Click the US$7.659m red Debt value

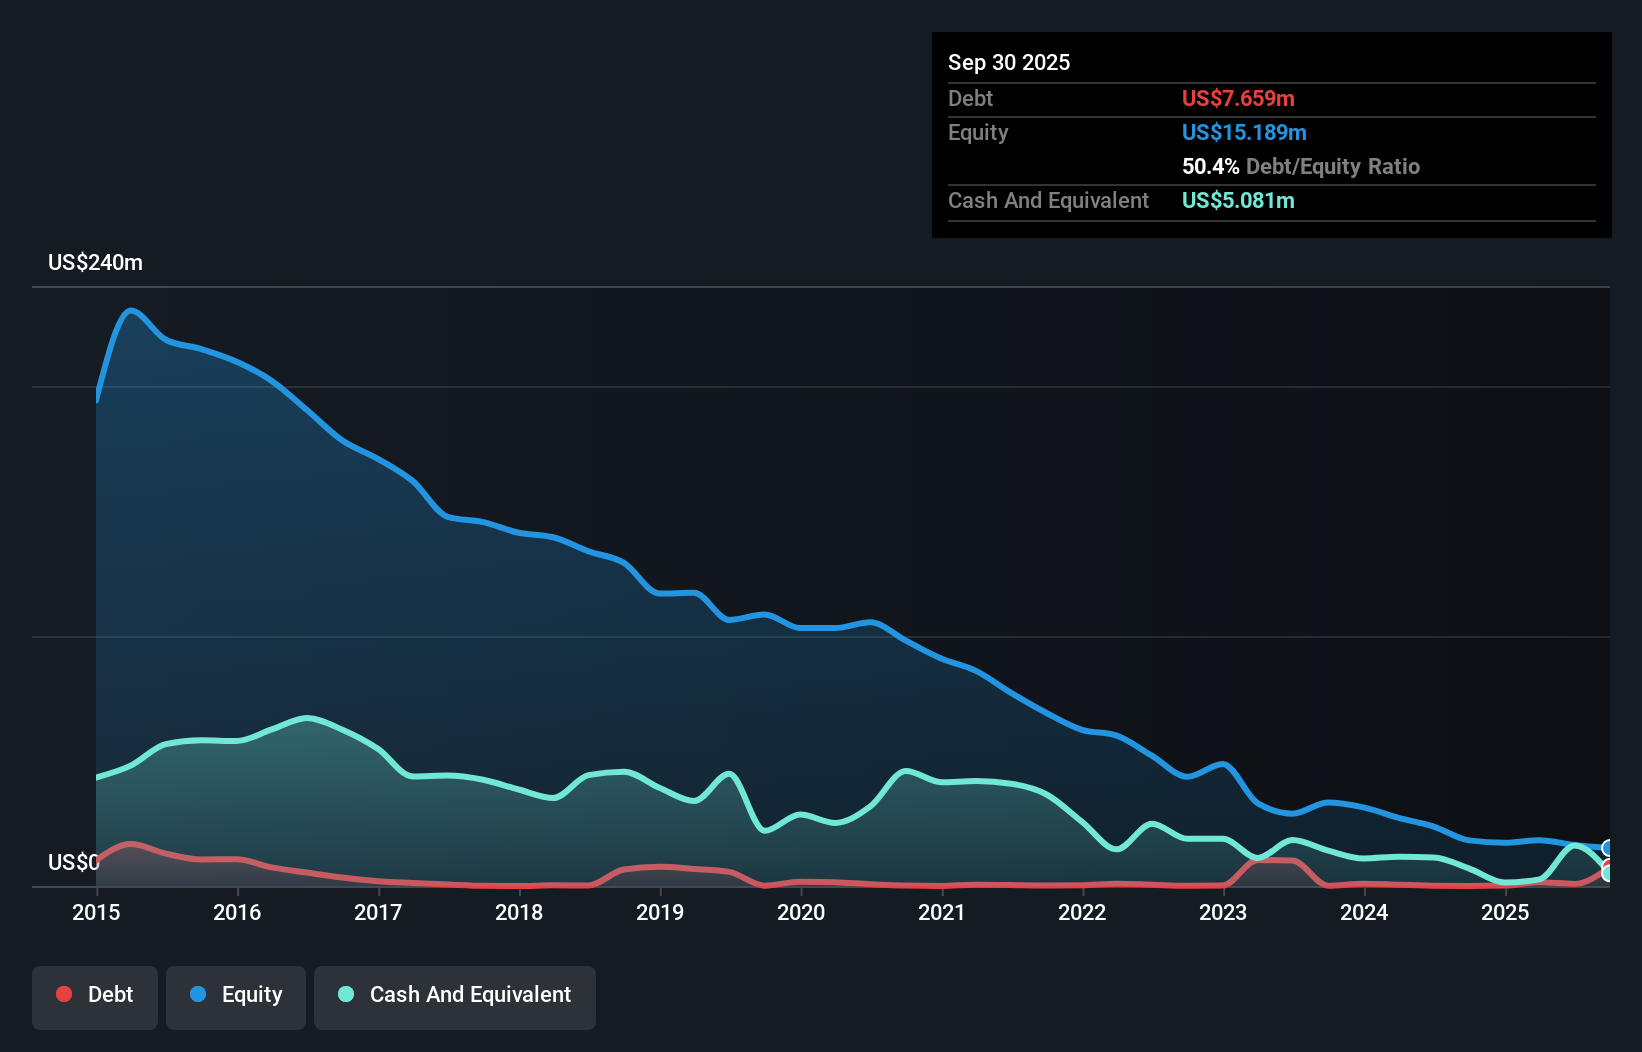tap(1238, 98)
